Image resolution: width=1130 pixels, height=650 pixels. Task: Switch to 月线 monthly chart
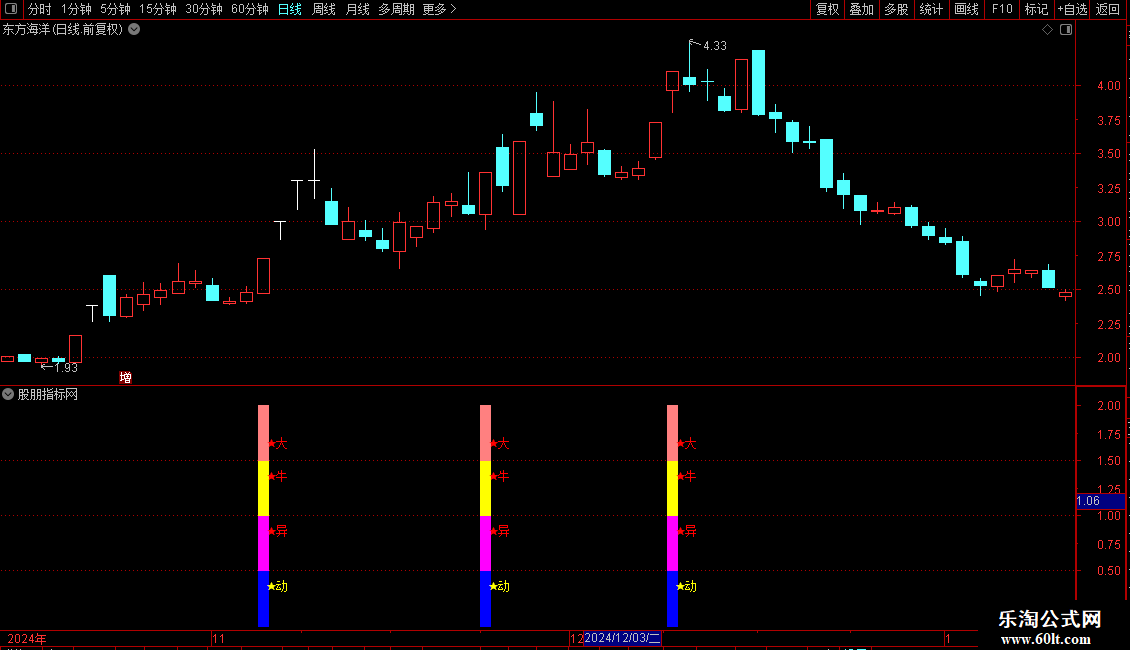[357, 9]
